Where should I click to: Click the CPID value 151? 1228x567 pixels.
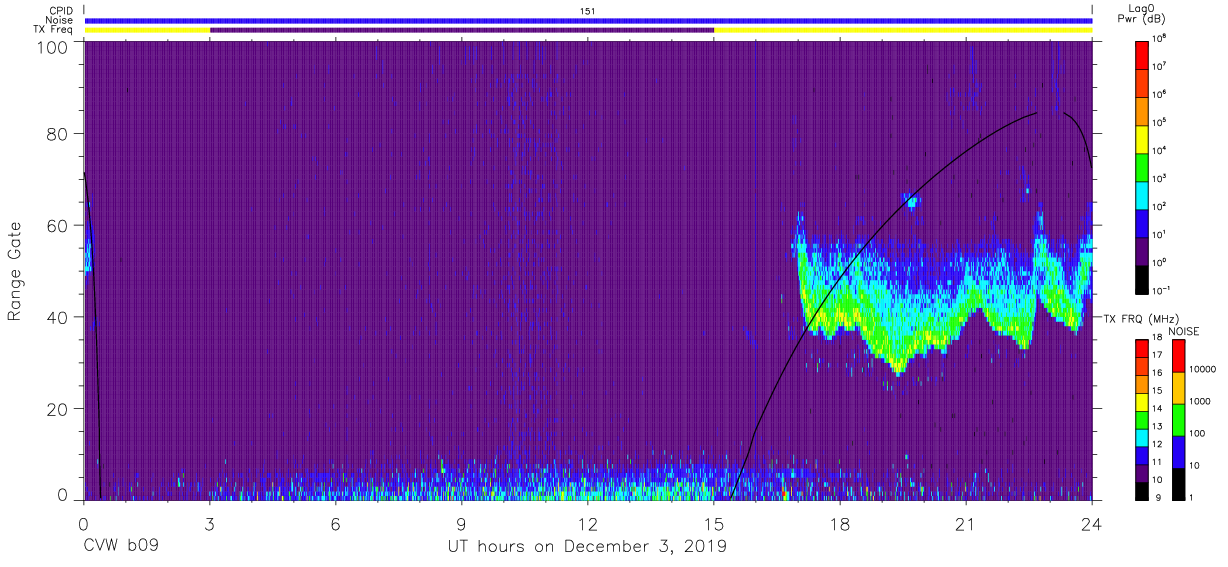(588, 11)
